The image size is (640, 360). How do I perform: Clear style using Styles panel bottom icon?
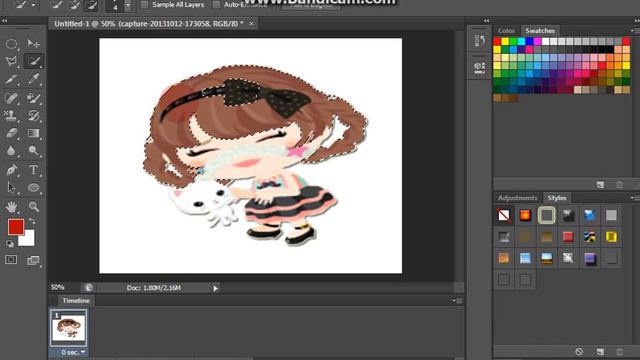click(x=579, y=351)
